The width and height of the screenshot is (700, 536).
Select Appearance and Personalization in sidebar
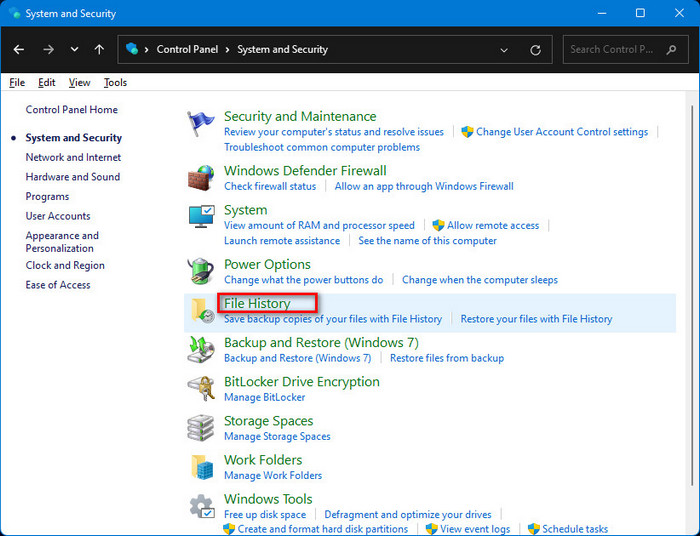pyautogui.click(x=62, y=242)
